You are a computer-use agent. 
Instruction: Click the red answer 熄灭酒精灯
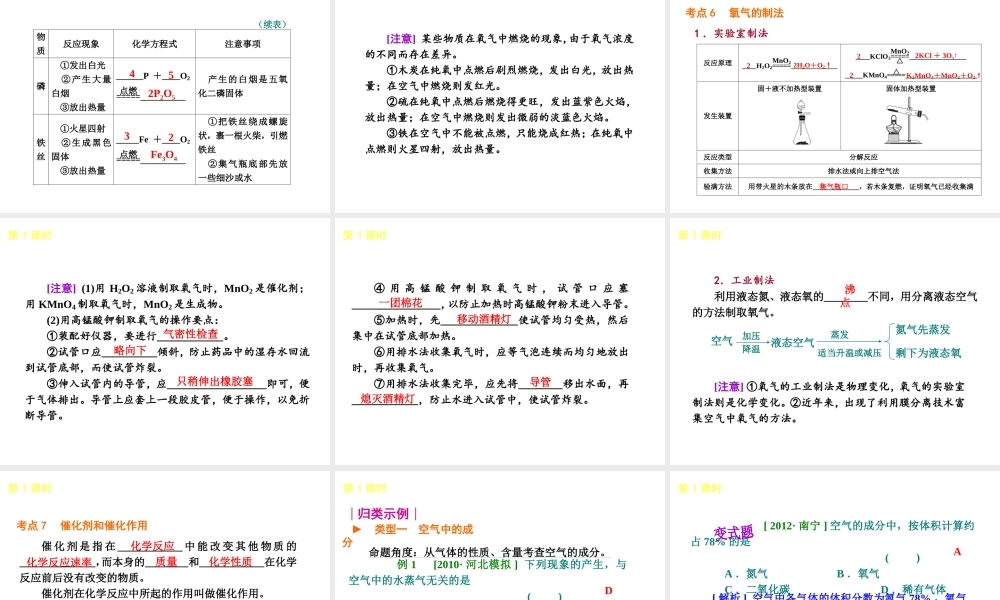tap(388, 399)
